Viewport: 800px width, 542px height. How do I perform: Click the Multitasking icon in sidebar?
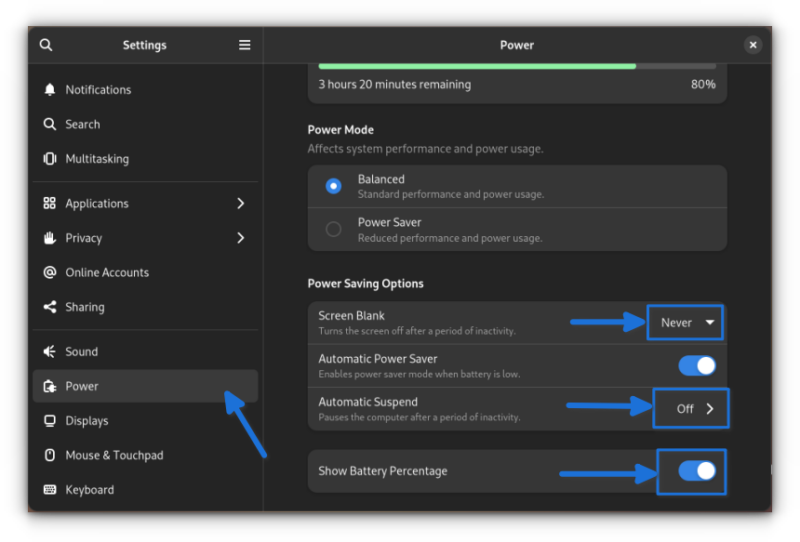tap(49, 159)
